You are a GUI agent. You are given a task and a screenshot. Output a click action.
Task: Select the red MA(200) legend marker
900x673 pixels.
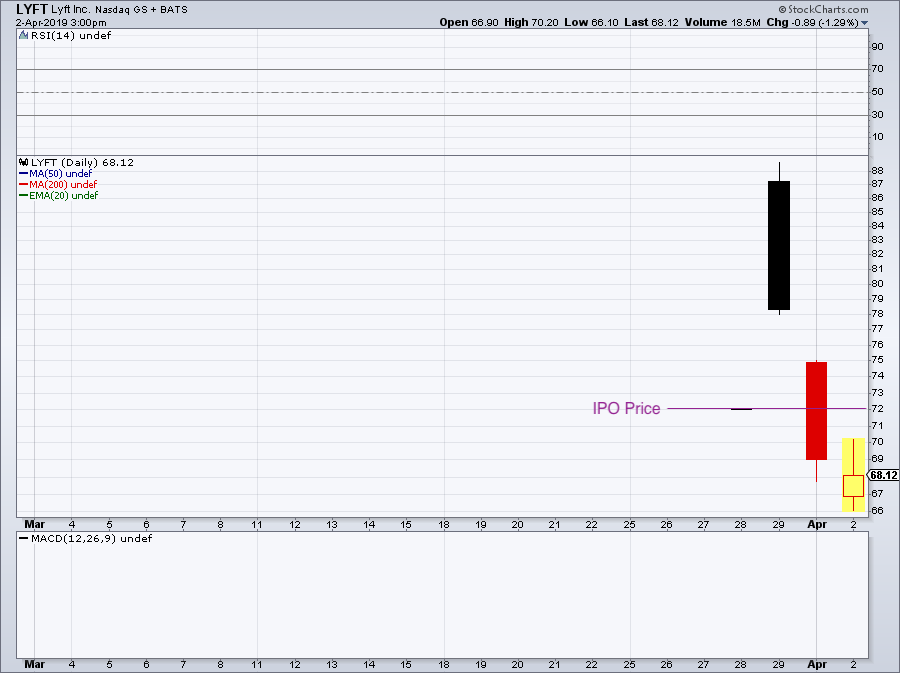[x=24, y=184]
